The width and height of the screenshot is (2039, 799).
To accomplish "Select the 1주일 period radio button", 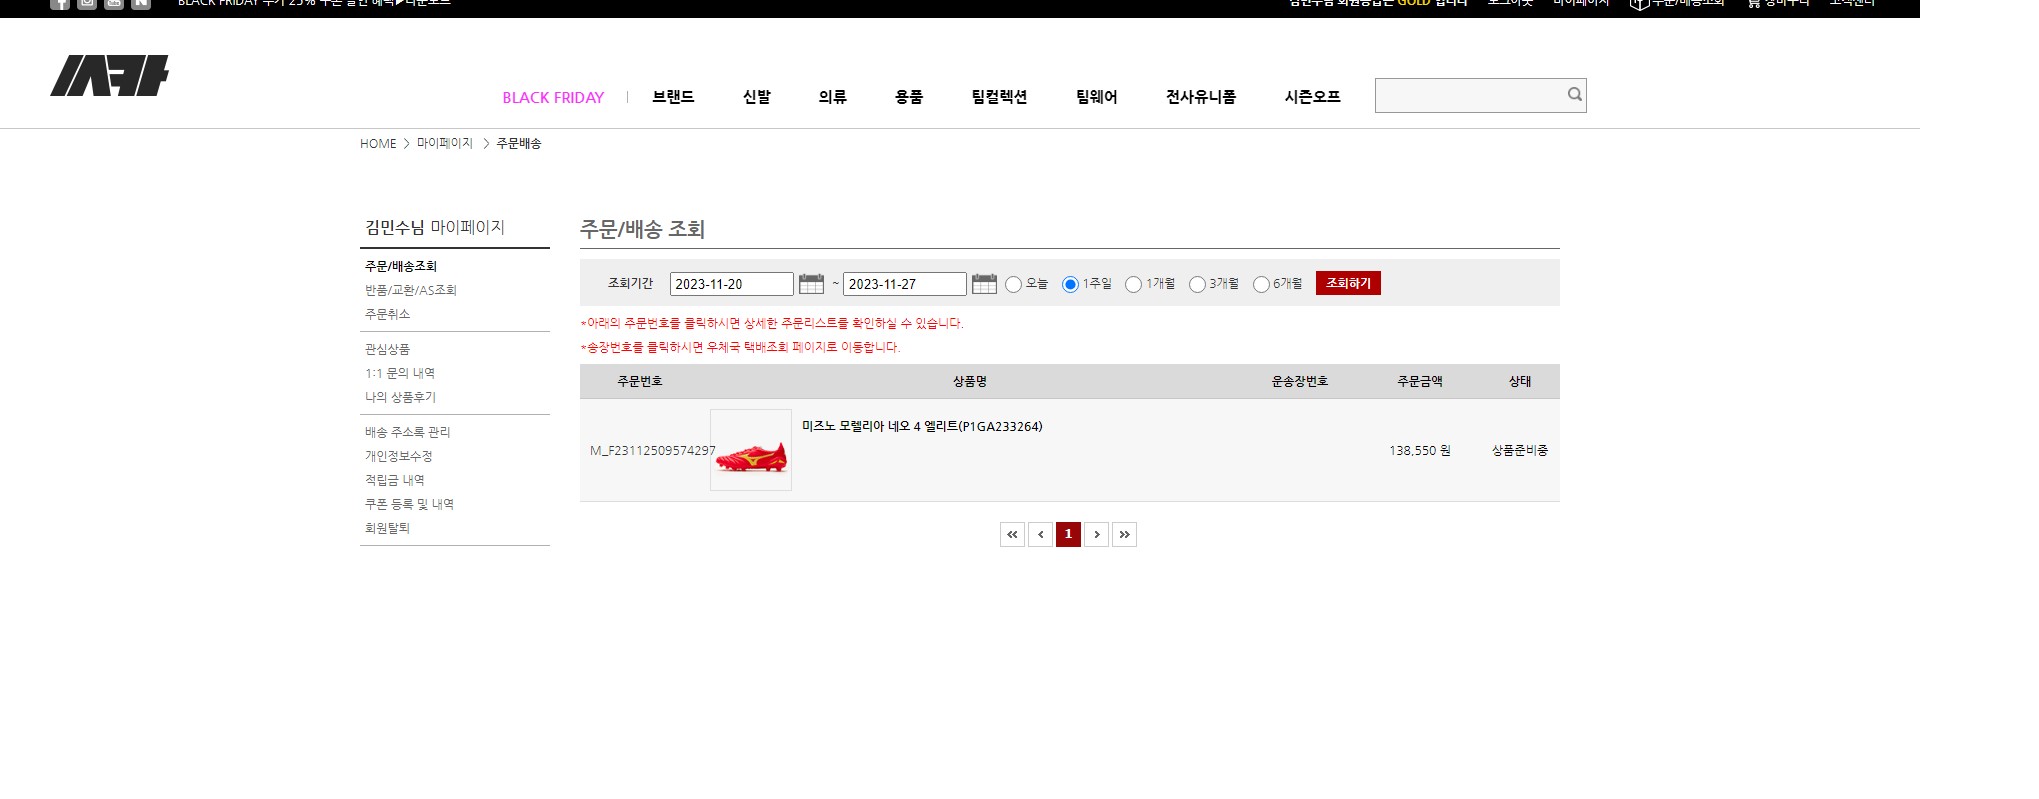I will [1070, 285].
